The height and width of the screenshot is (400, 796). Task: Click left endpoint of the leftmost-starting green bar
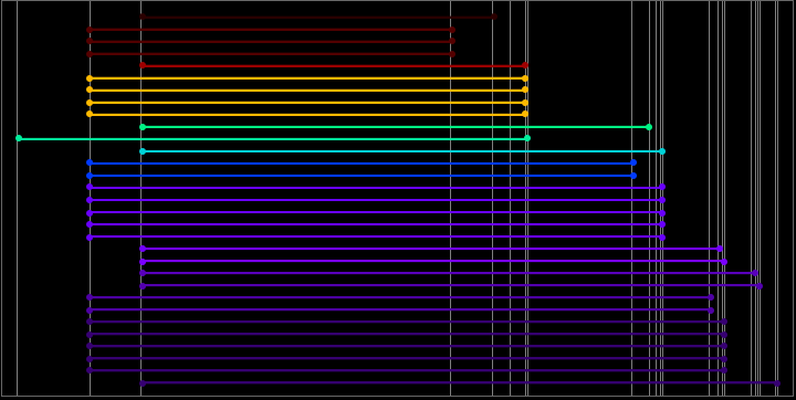(18, 138)
